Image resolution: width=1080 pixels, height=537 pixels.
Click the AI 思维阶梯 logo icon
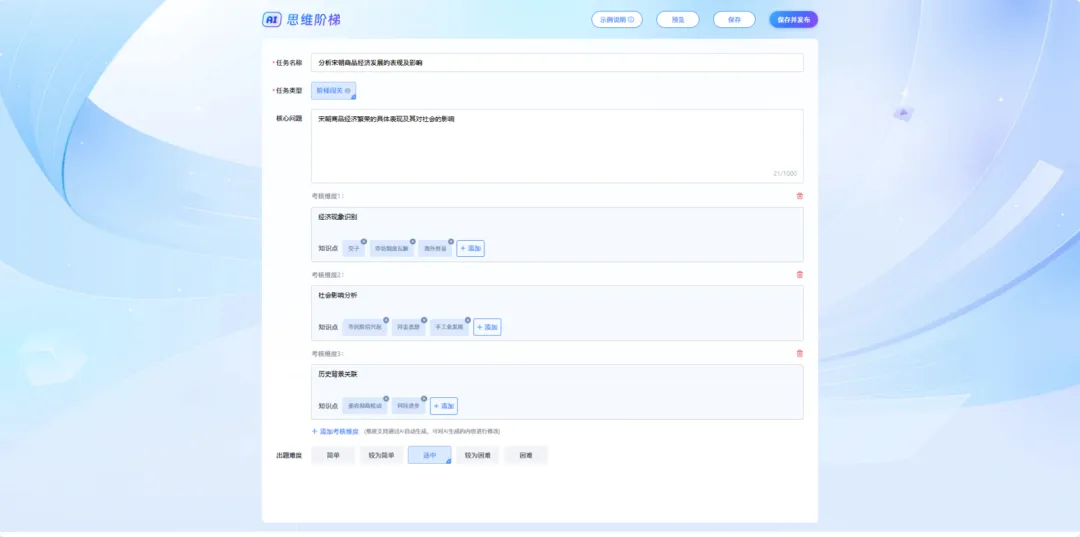click(x=272, y=19)
